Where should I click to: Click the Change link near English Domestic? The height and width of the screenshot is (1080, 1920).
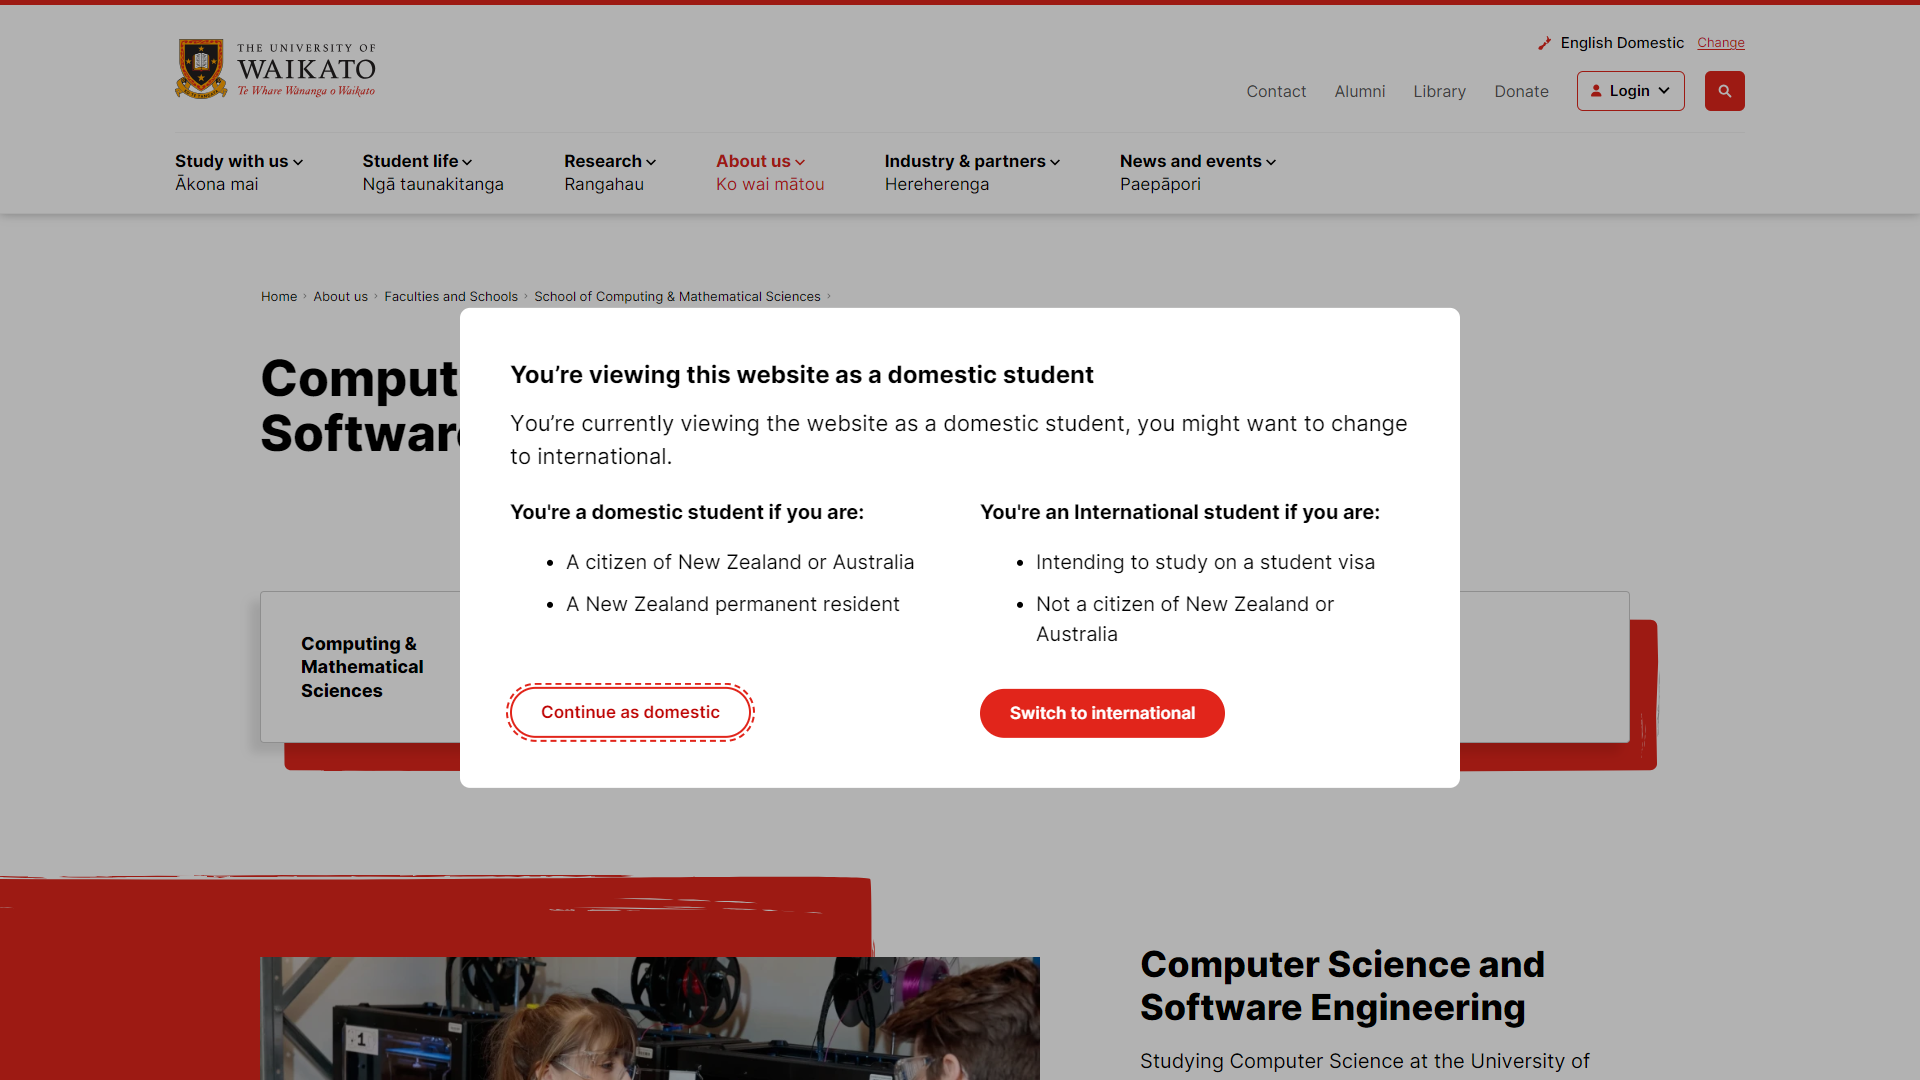[x=1721, y=43]
